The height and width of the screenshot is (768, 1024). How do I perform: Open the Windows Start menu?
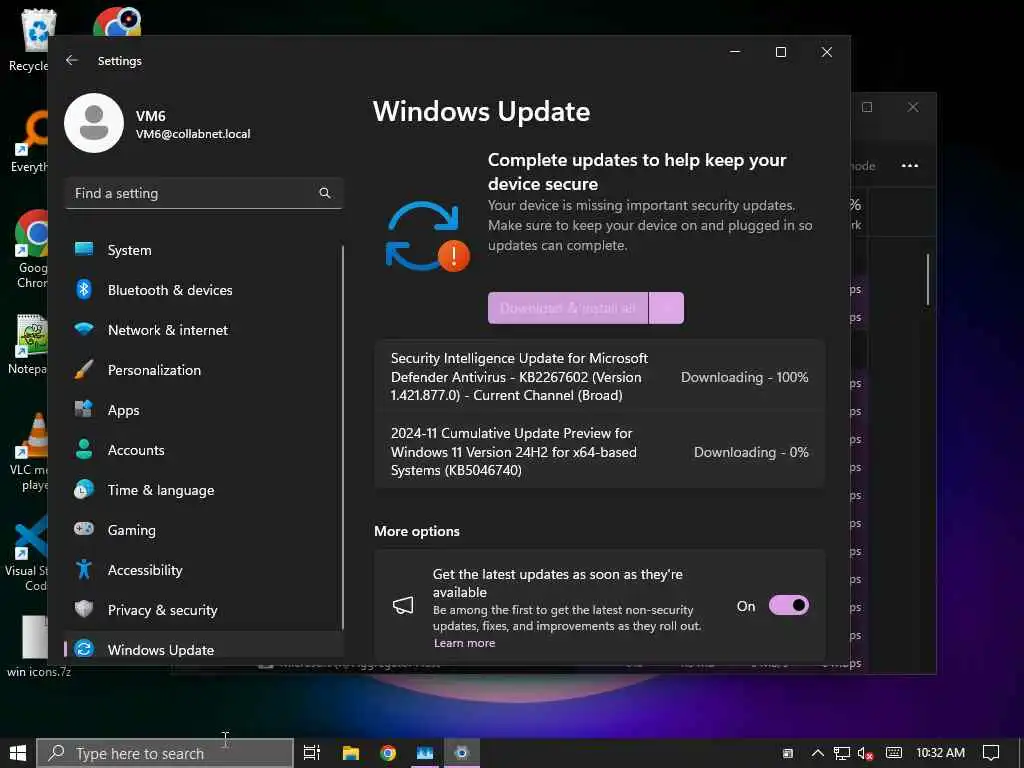[x=18, y=753]
